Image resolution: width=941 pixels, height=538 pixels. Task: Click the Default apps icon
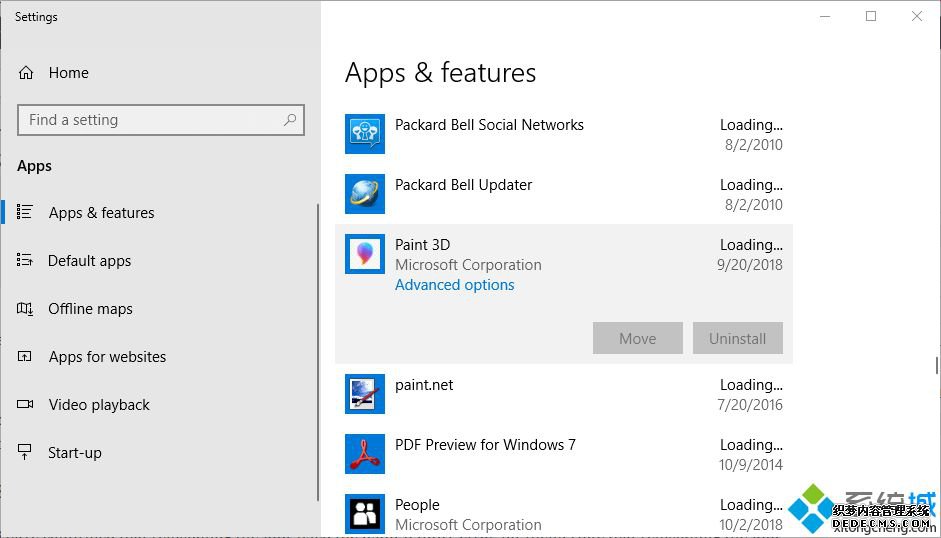25,260
